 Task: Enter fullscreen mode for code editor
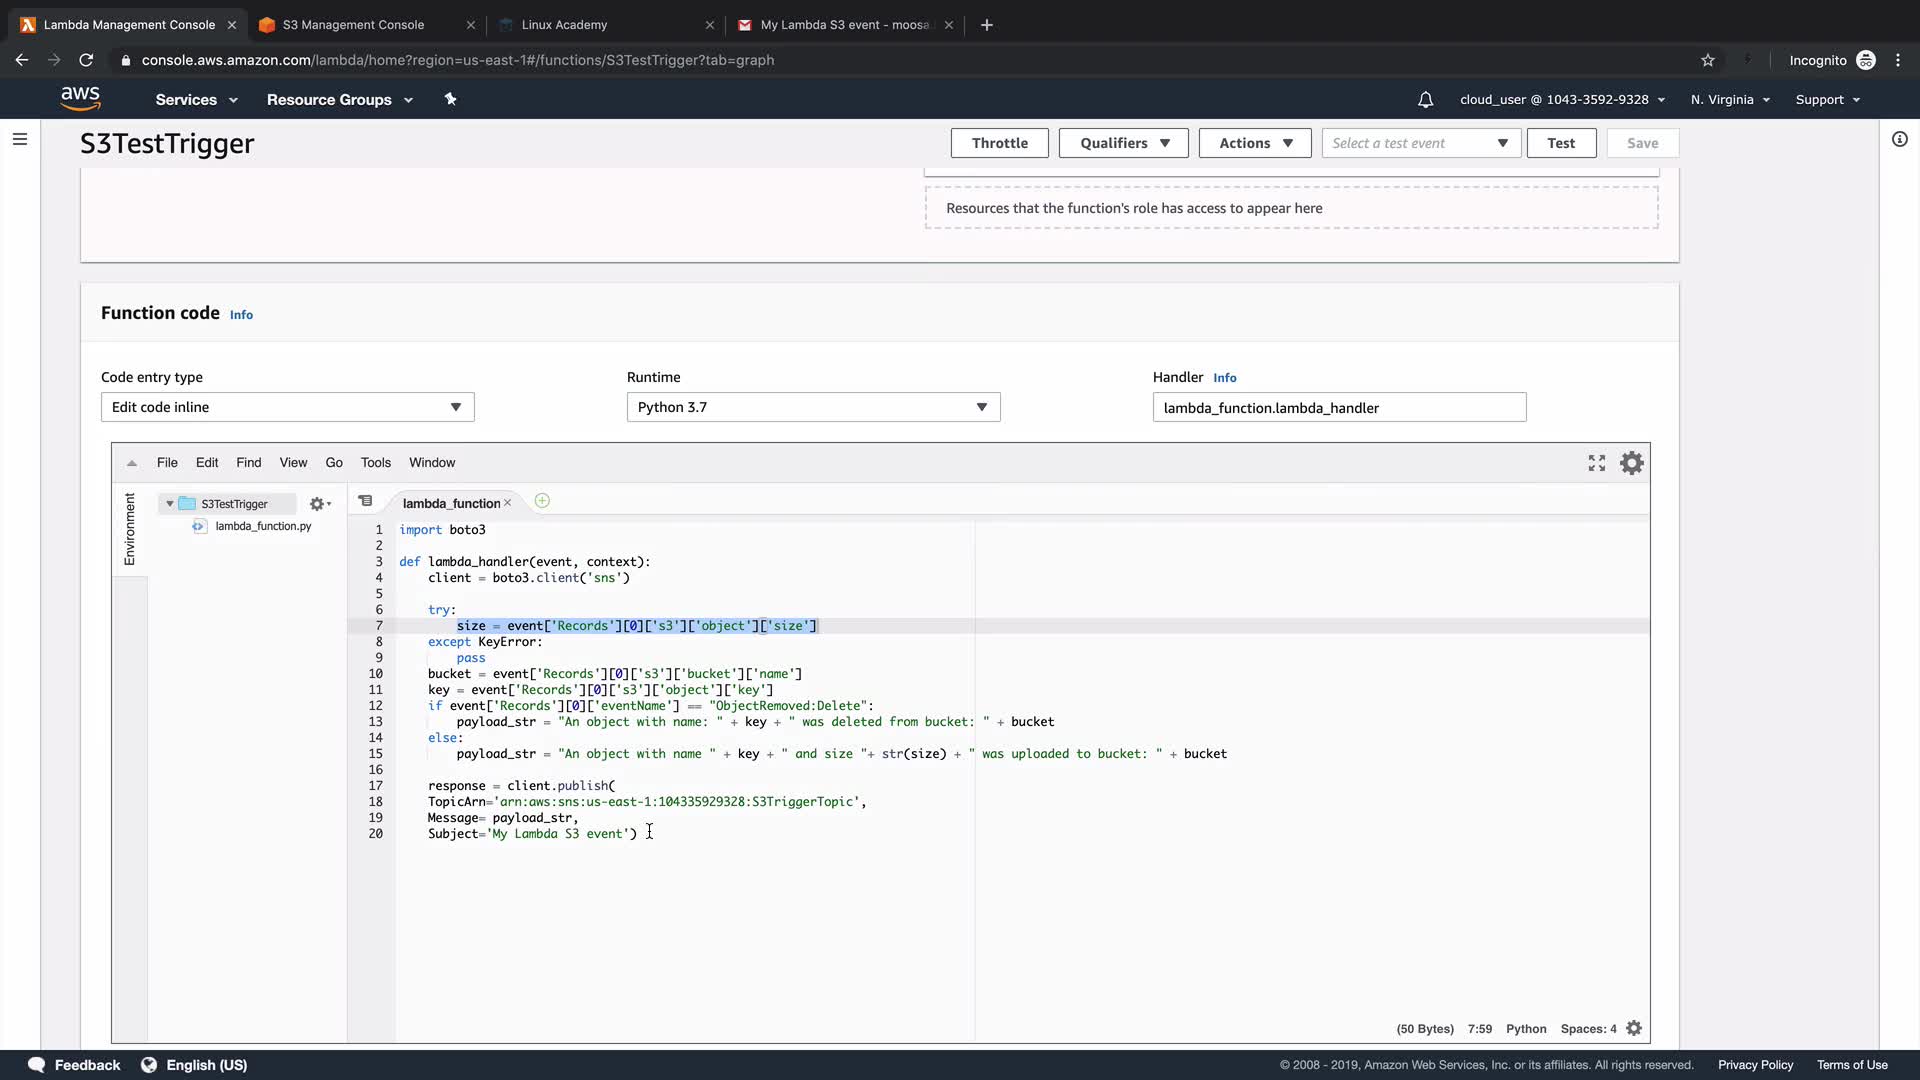tap(1596, 463)
